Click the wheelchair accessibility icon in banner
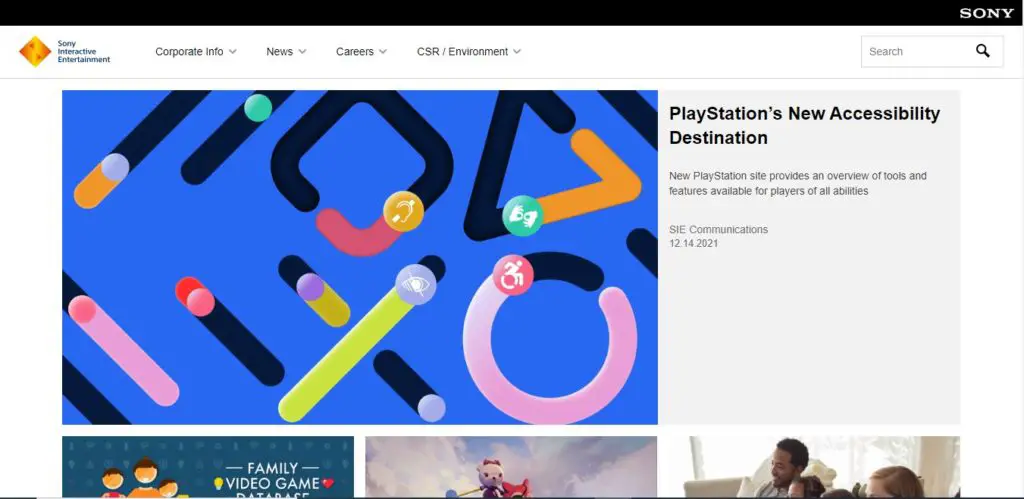1024x499 pixels. [x=513, y=275]
